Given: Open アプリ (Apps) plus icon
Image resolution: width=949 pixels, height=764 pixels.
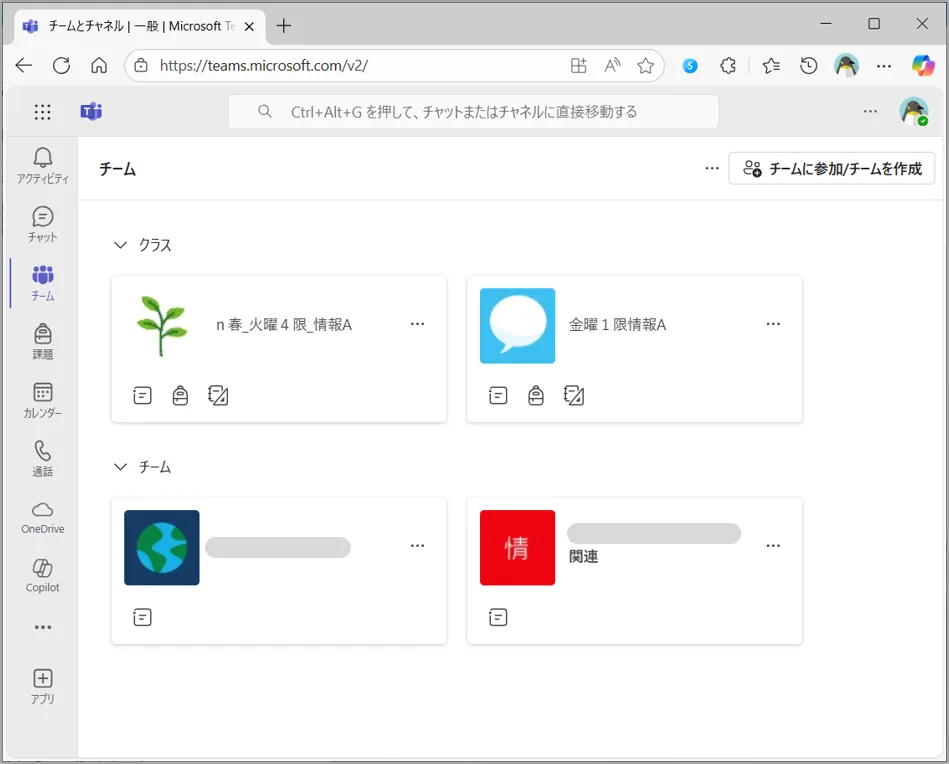Looking at the screenshot, I should click(42, 687).
